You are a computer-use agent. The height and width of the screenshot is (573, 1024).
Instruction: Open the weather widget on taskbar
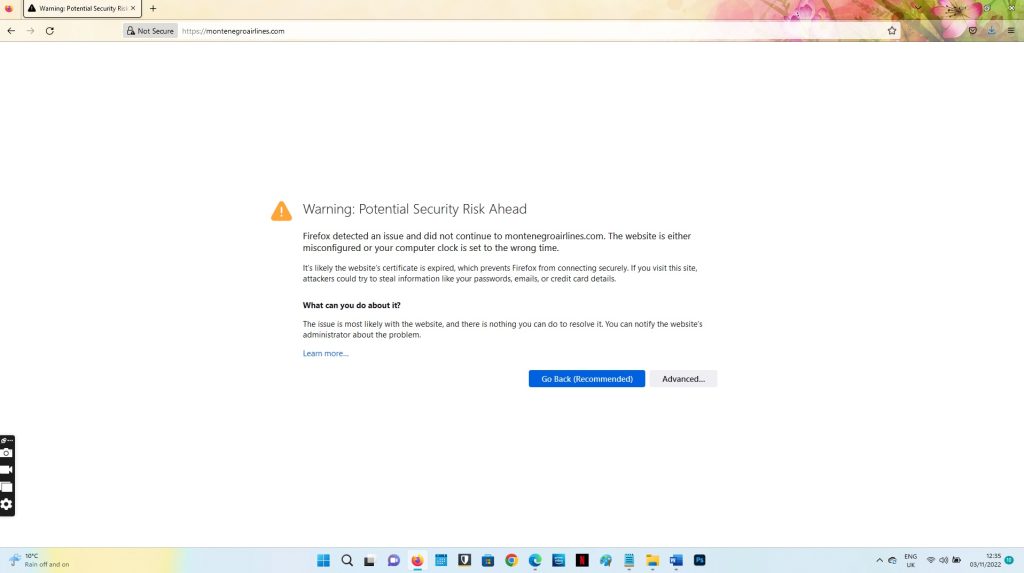[39, 560]
